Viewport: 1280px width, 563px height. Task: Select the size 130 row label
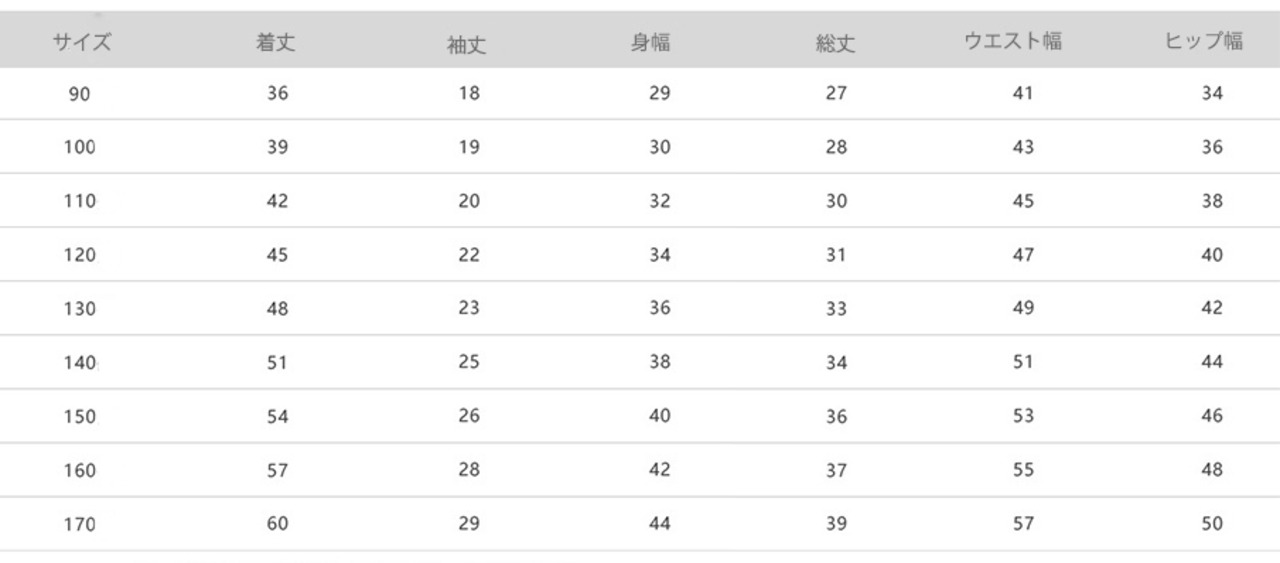coord(80,310)
